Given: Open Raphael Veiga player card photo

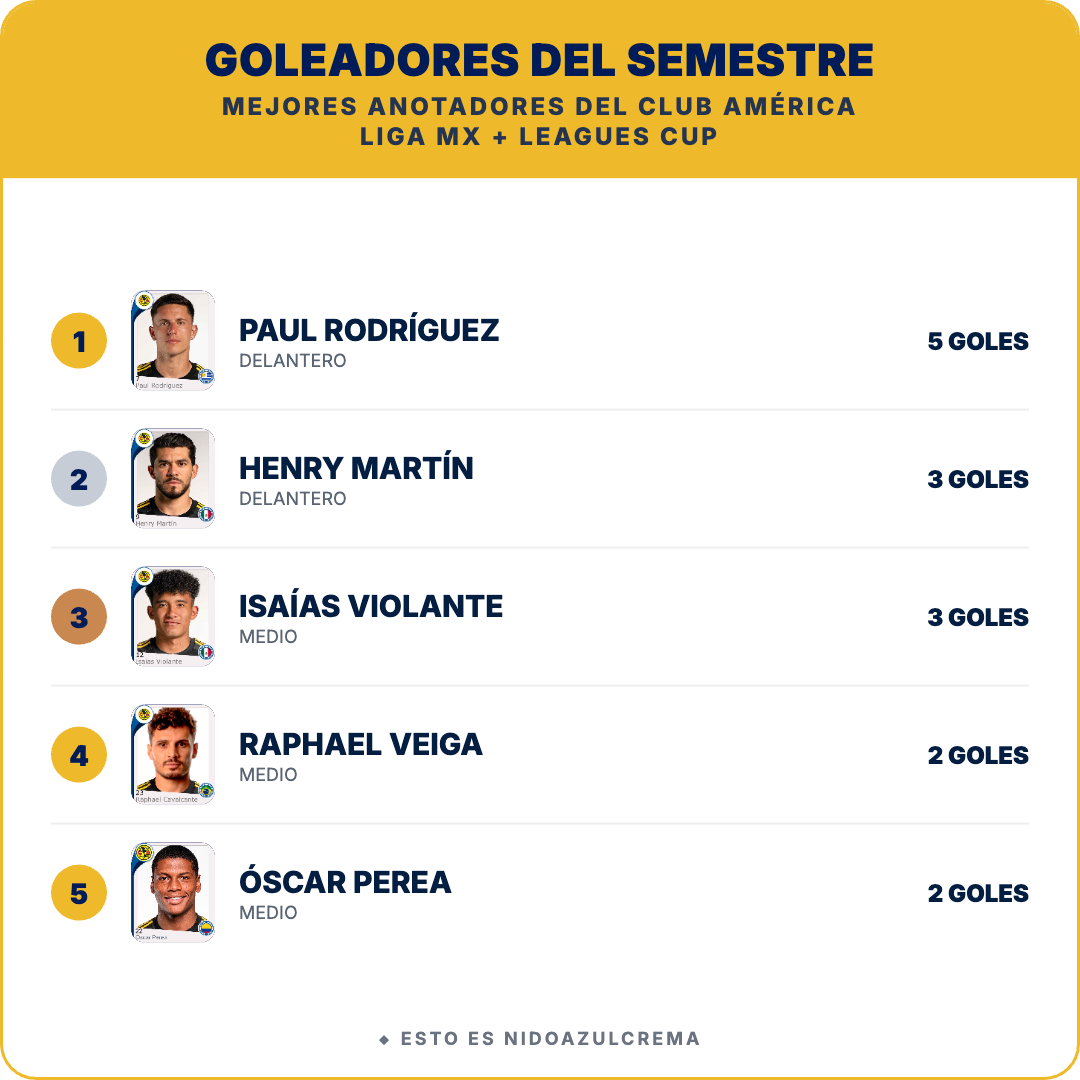Looking at the screenshot, I should (x=173, y=755).
